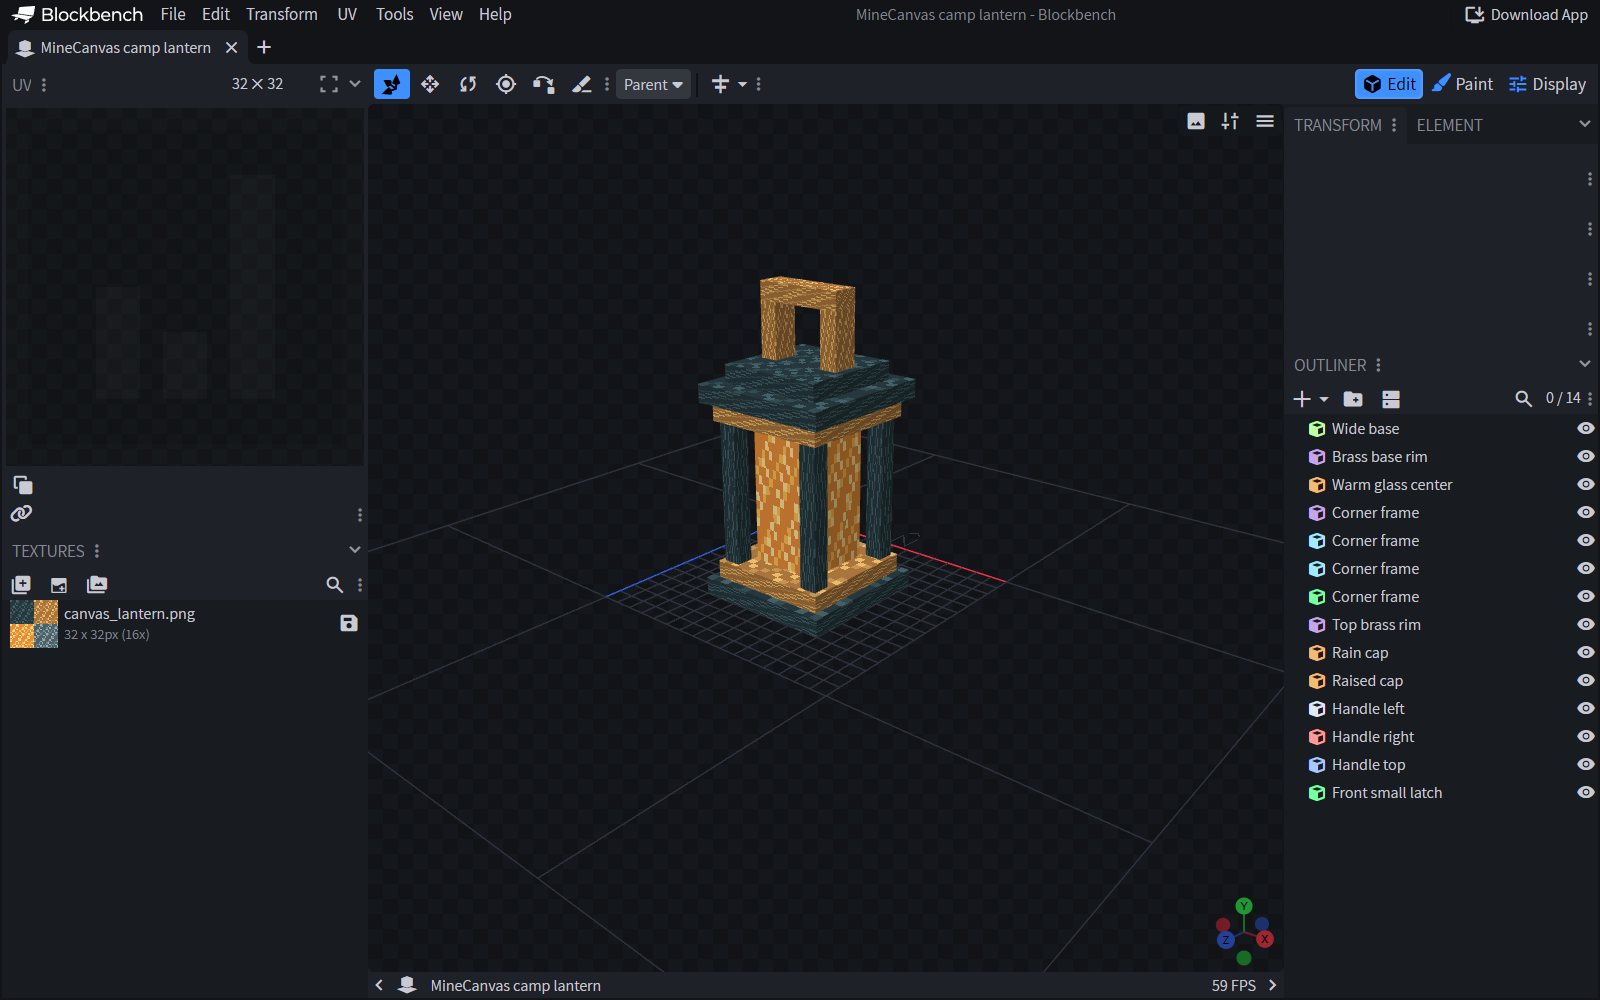Open the texture group icon
The width and height of the screenshot is (1600, 1000).
(97, 585)
